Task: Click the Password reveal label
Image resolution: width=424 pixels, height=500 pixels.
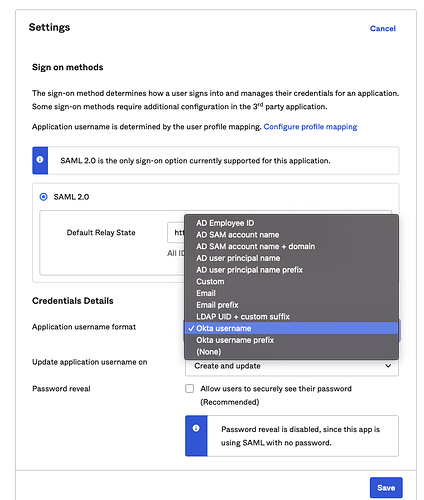Action: tap(61, 389)
